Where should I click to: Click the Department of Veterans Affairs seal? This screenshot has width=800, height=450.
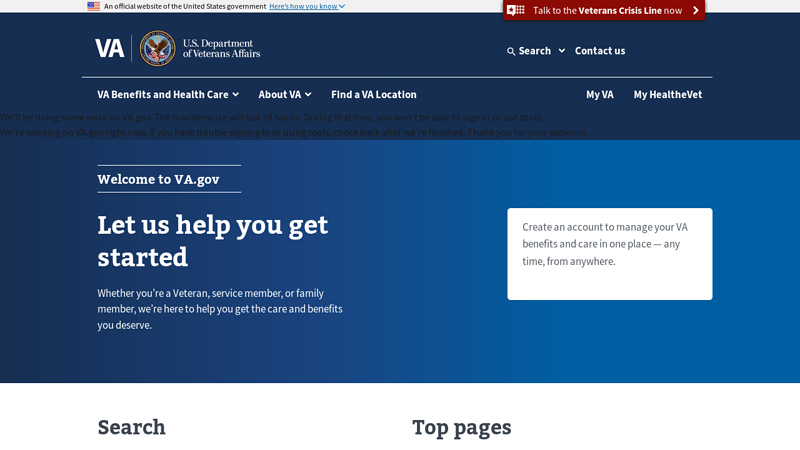157,48
